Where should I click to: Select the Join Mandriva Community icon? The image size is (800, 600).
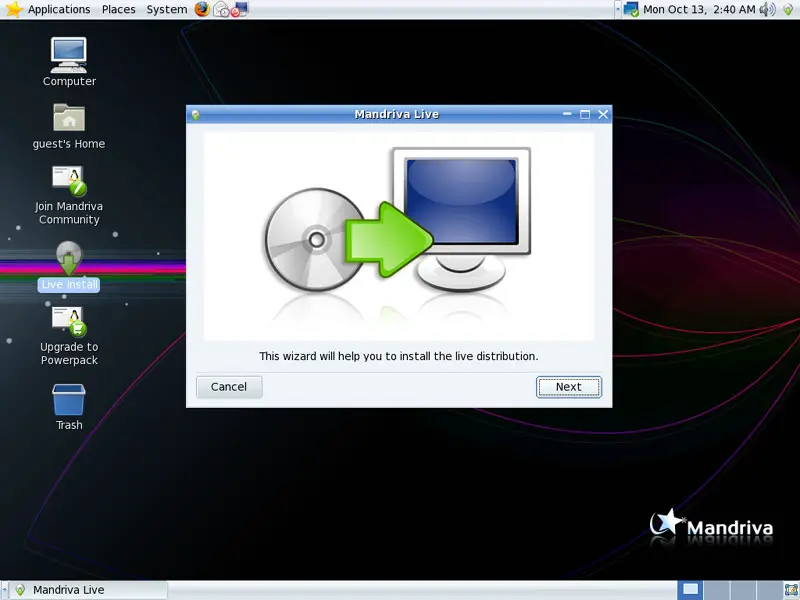[x=69, y=195]
